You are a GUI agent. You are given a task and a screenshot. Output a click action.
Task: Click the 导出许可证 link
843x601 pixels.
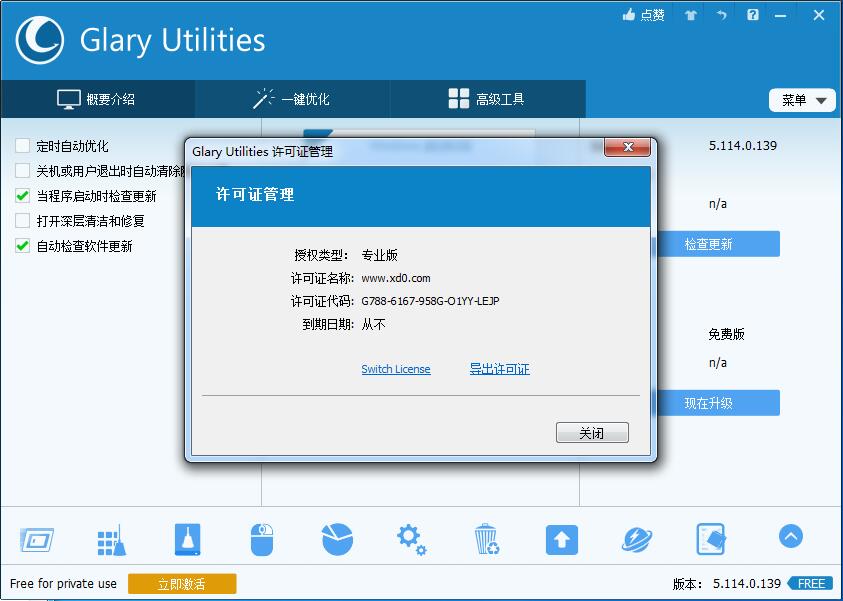tap(499, 369)
